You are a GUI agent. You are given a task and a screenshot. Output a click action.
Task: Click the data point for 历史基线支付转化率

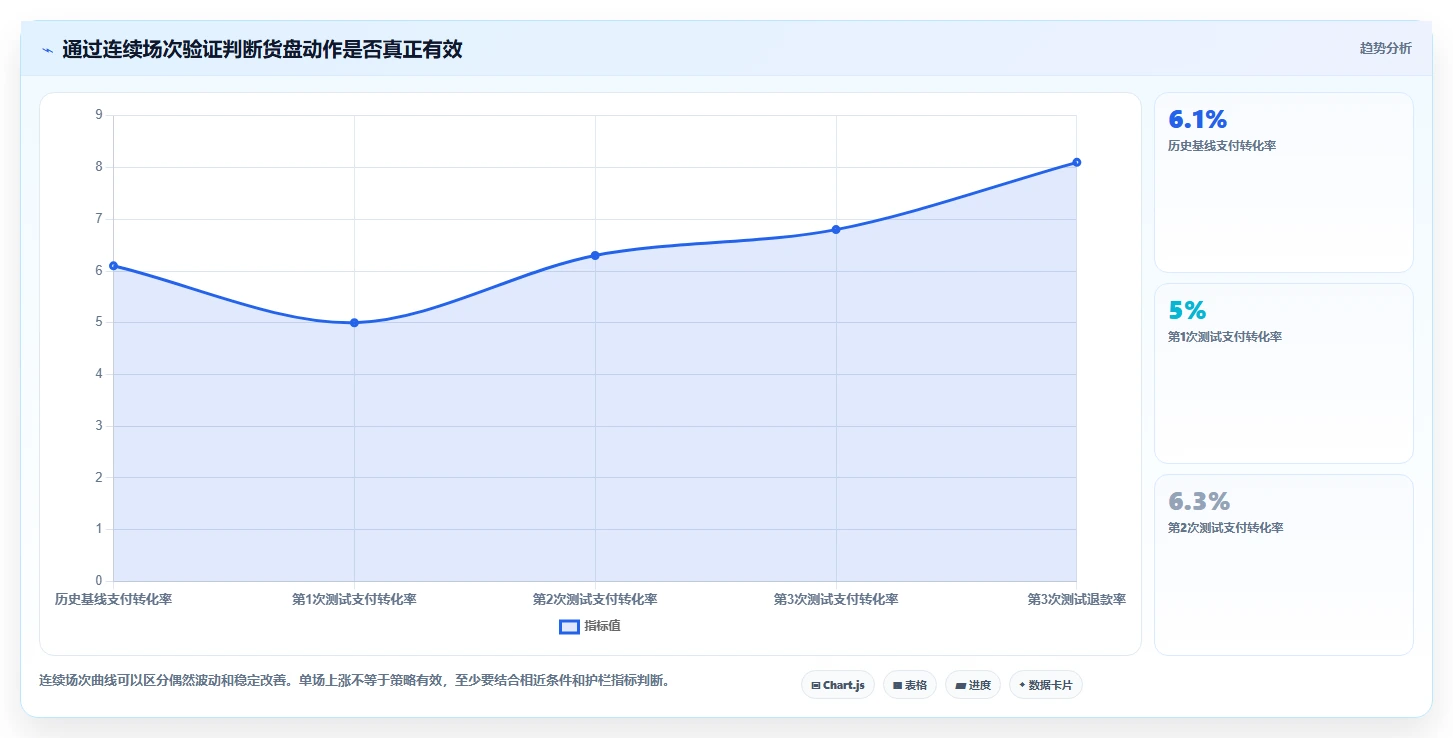click(x=113, y=265)
